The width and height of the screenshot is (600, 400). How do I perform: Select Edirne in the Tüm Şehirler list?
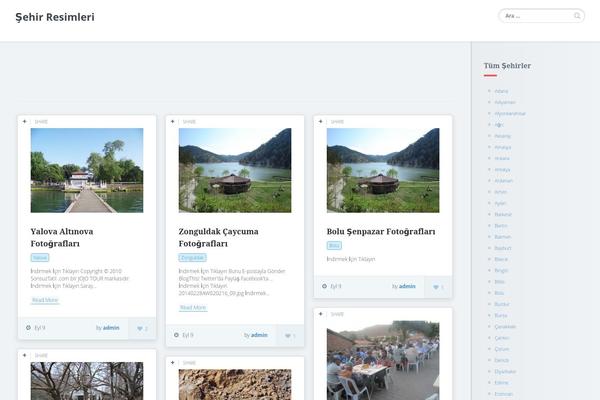coord(501,382)
